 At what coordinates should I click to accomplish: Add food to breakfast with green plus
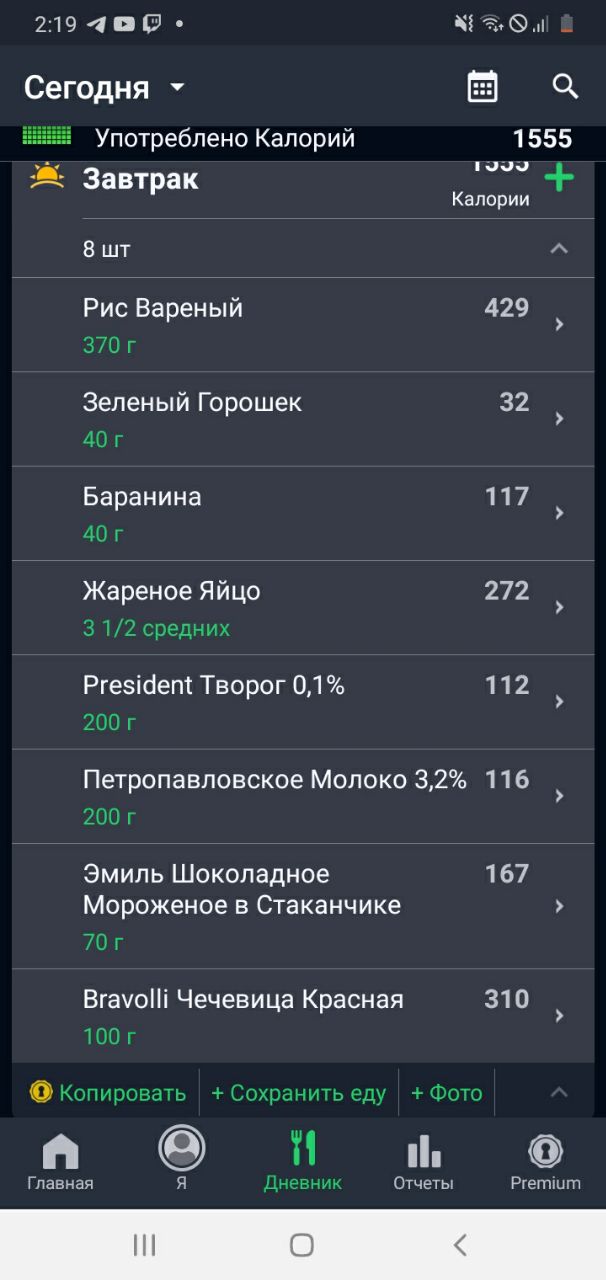click(559, 180)
